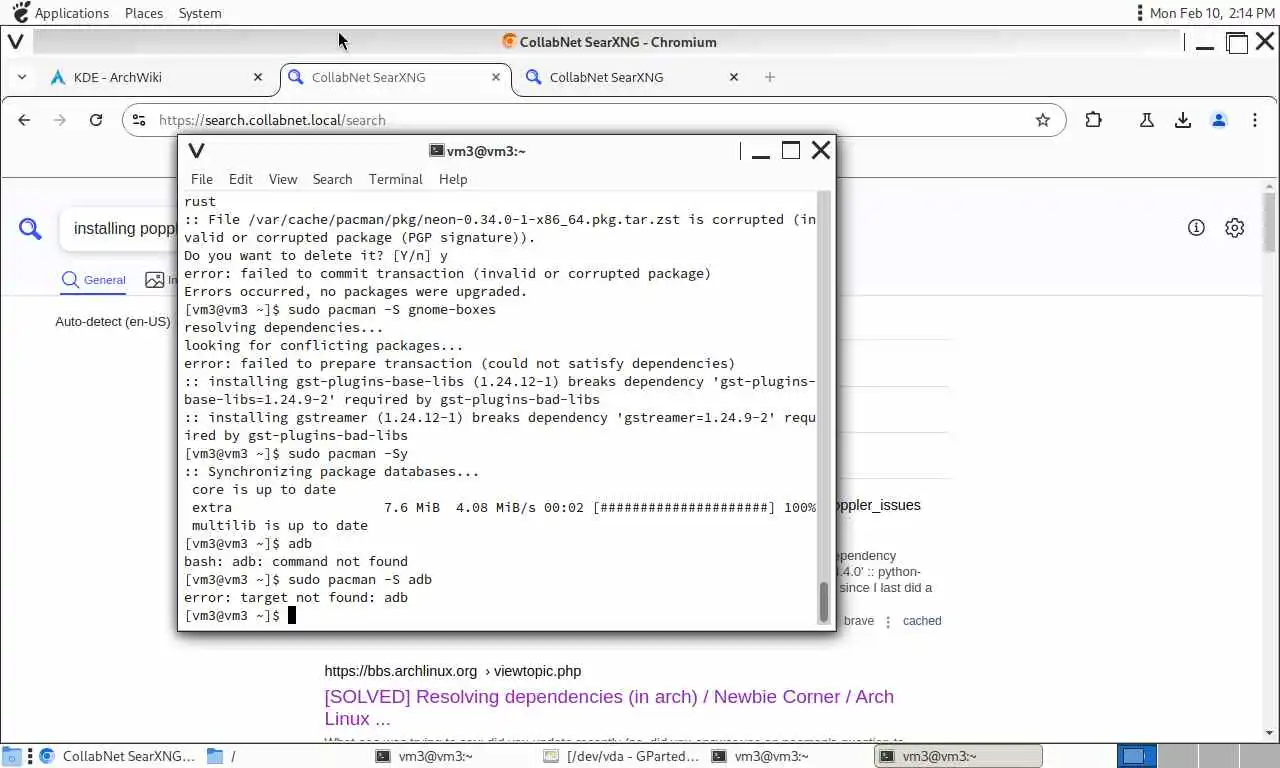1280x768 pixels.
Task: Reload the Chromium page
Action: [x=96, y=120]
